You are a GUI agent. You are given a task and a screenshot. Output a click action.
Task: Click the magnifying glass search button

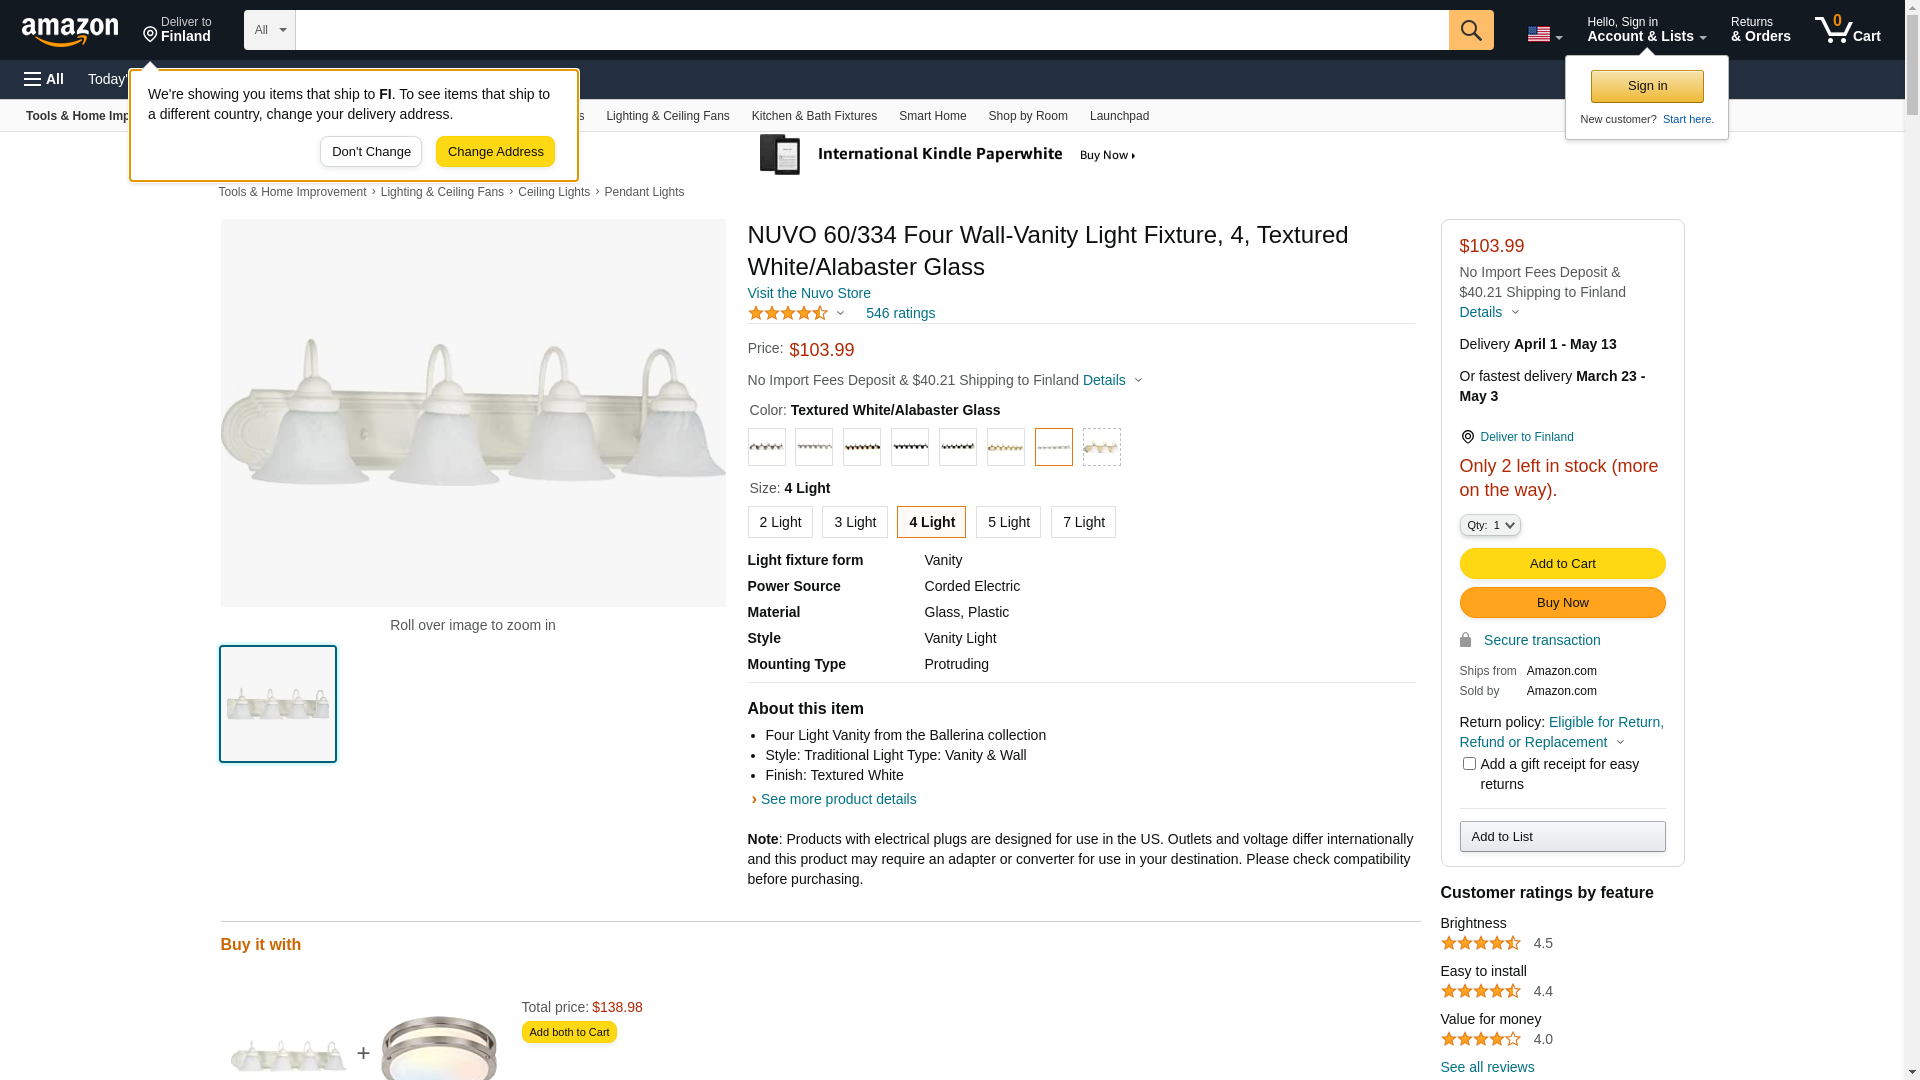click(x=1470, y=30)
